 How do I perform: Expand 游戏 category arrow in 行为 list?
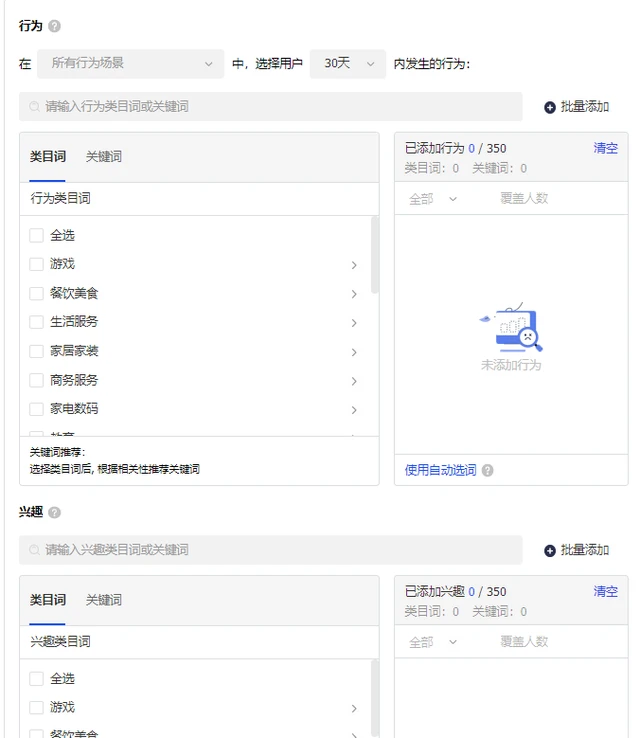pyautogui.click(x=354, y=265)
